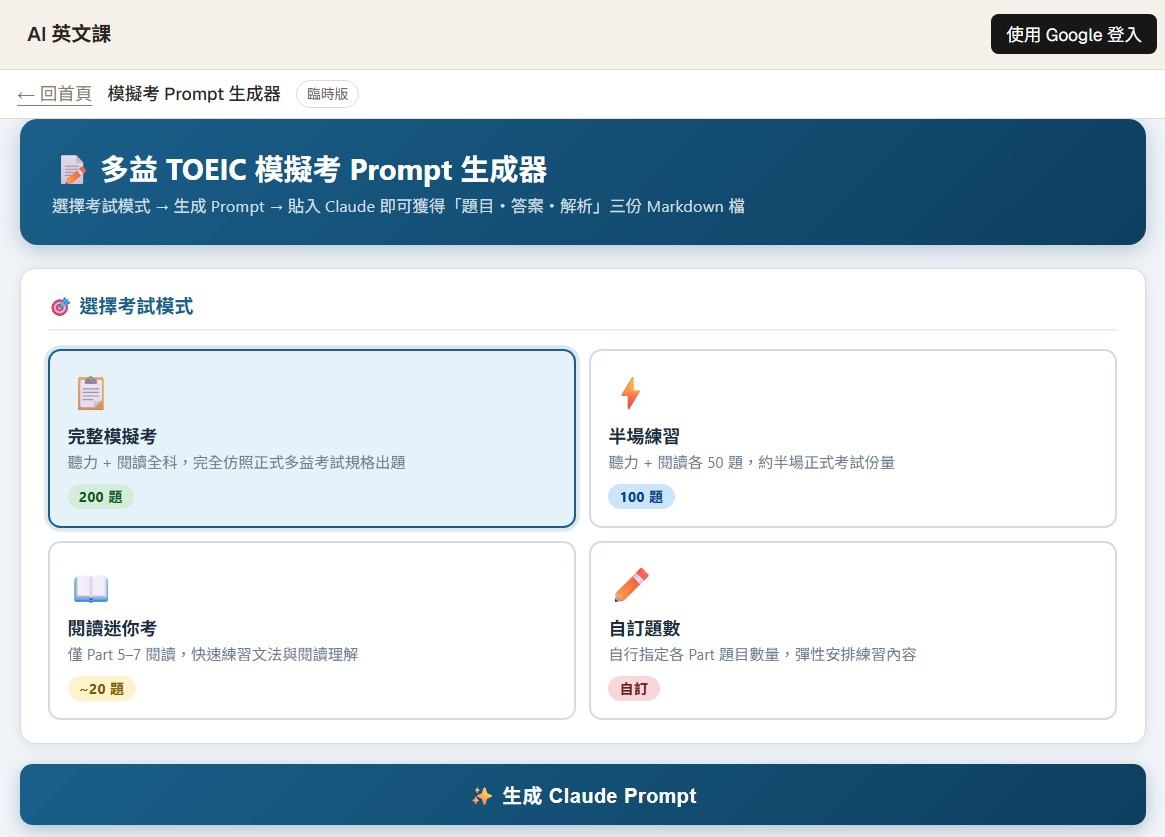Click the 自訂 badge

tap(634, 689)
